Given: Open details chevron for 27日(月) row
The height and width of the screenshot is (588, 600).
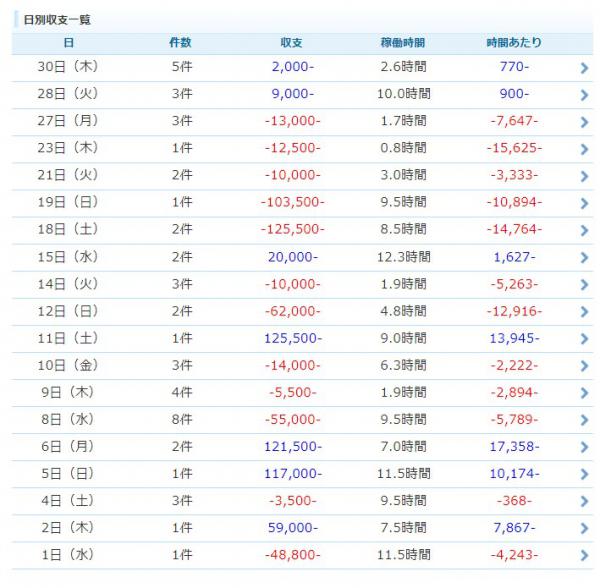Looking at the screenshot, I should click(584, 122).
